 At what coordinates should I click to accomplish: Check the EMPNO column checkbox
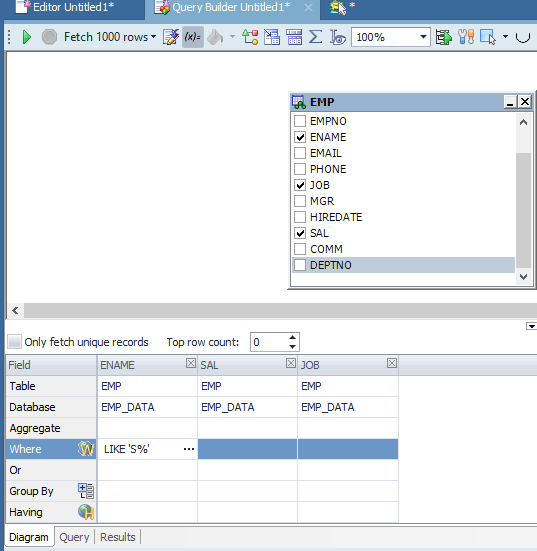click(300, 121)
